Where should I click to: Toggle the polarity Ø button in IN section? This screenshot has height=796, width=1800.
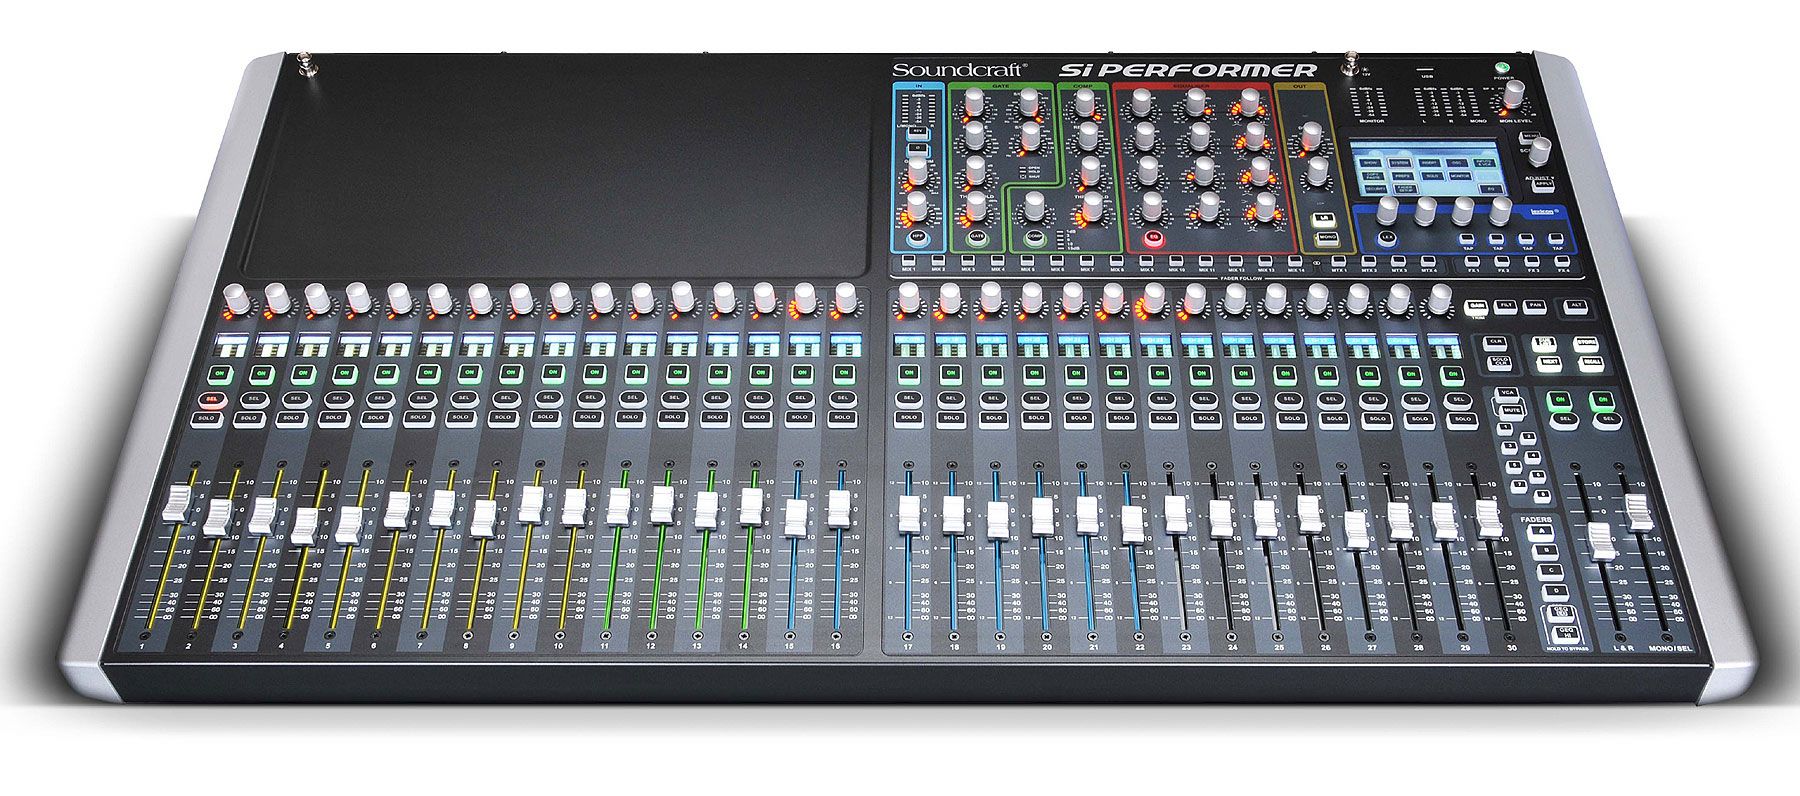(x=918, y=149)
